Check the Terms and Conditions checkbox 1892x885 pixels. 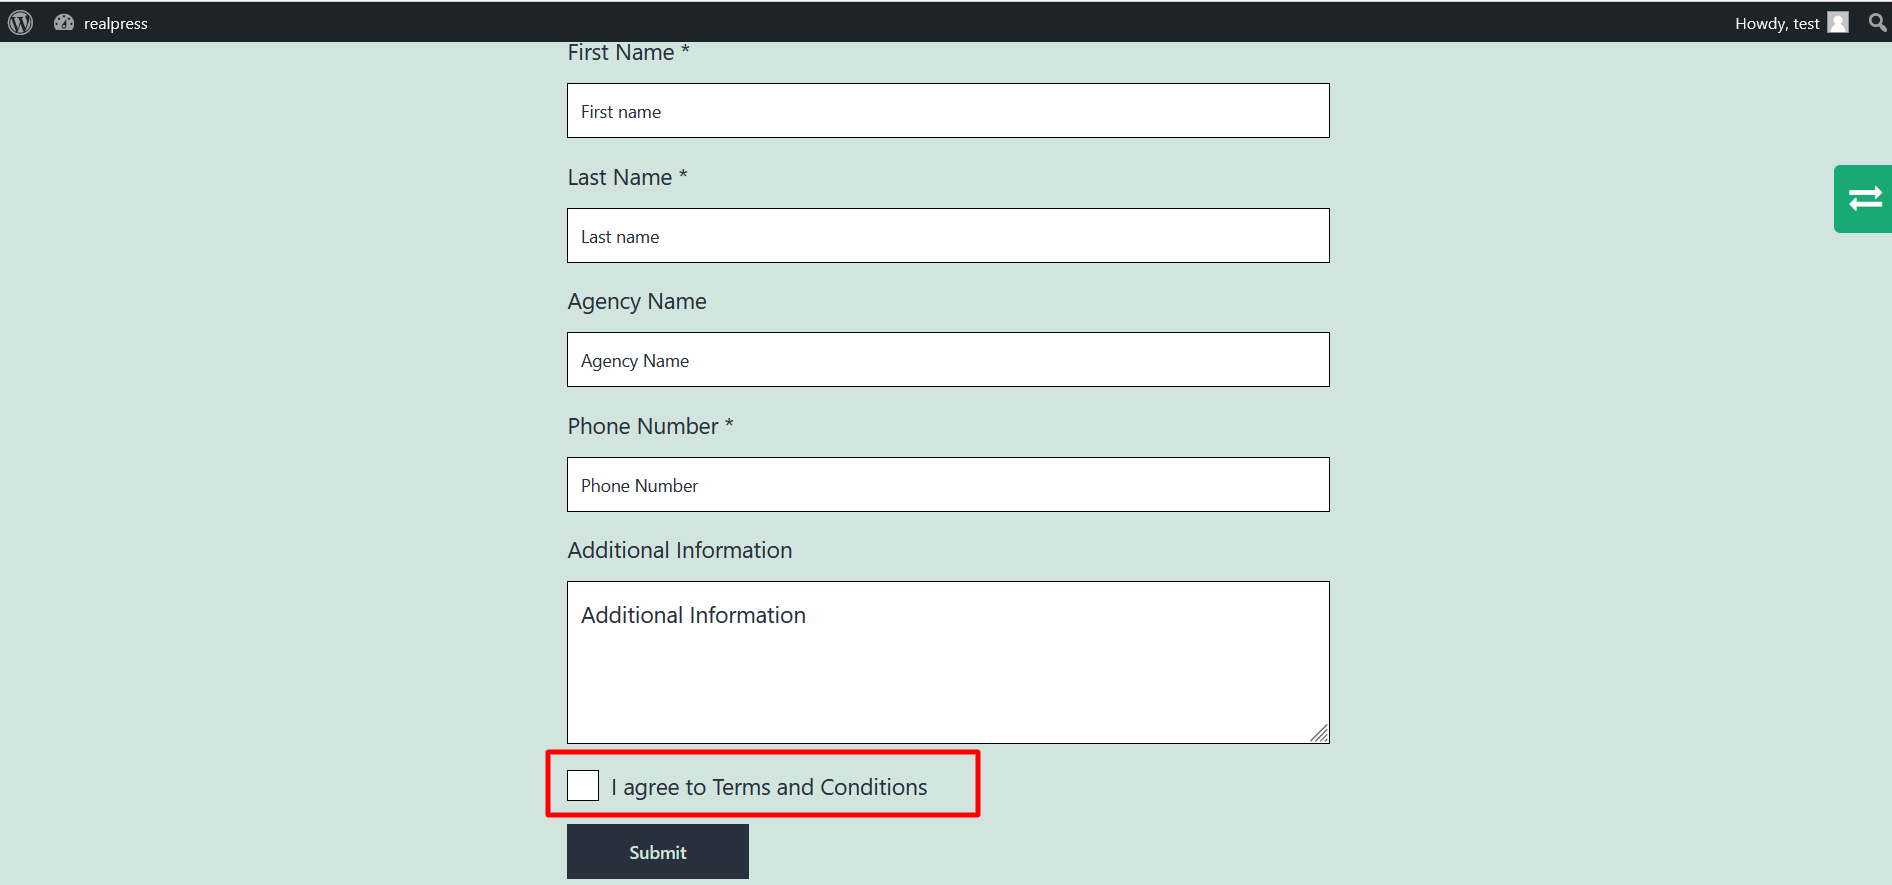point(583,786)
